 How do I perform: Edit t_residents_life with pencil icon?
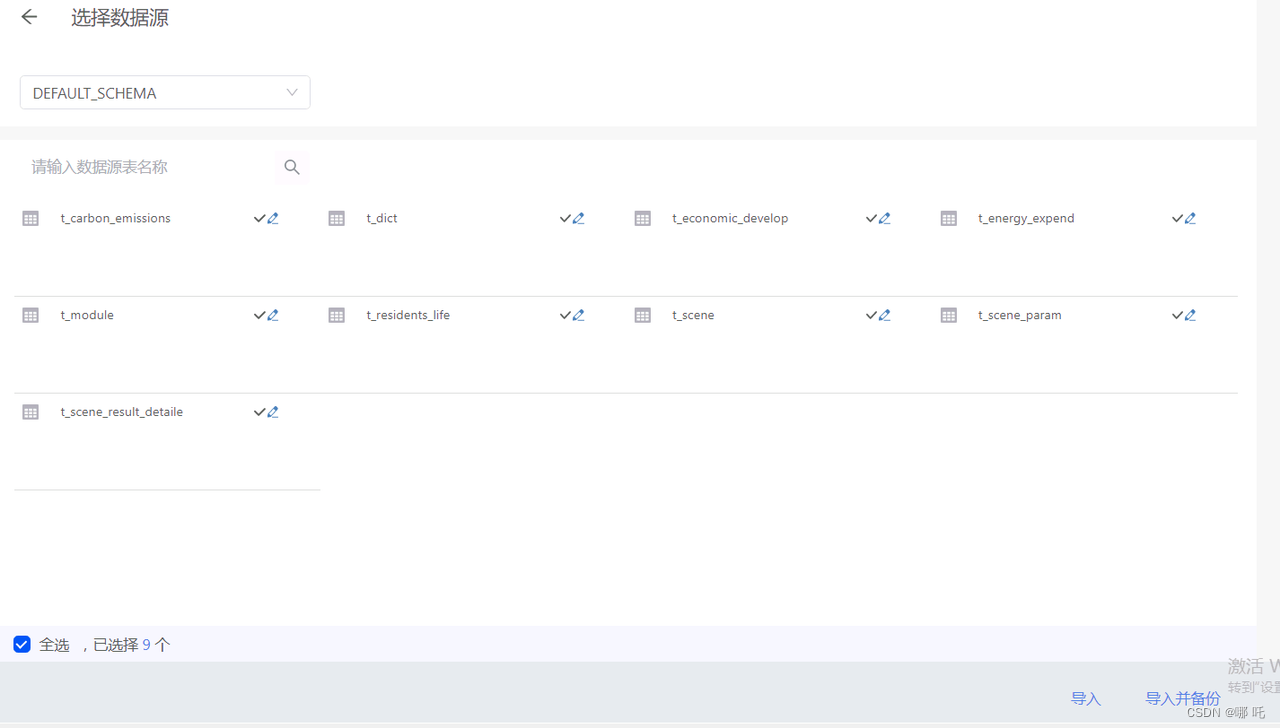click(578, 315)
